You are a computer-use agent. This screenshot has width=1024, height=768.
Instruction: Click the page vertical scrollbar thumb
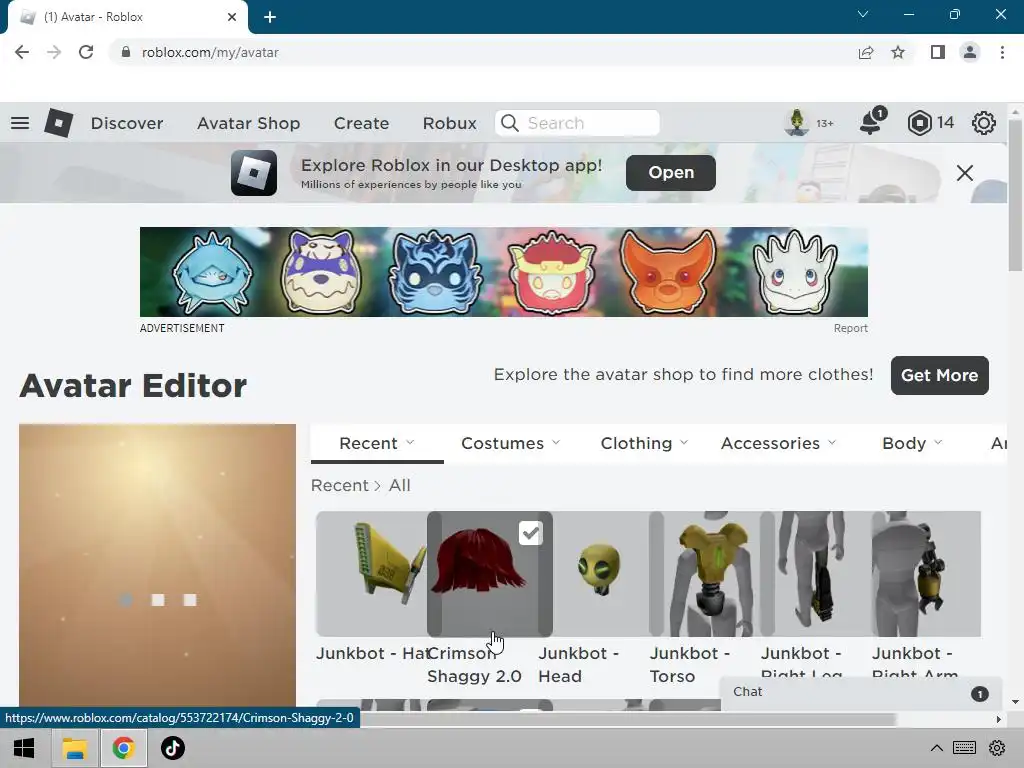point(1015,195)
